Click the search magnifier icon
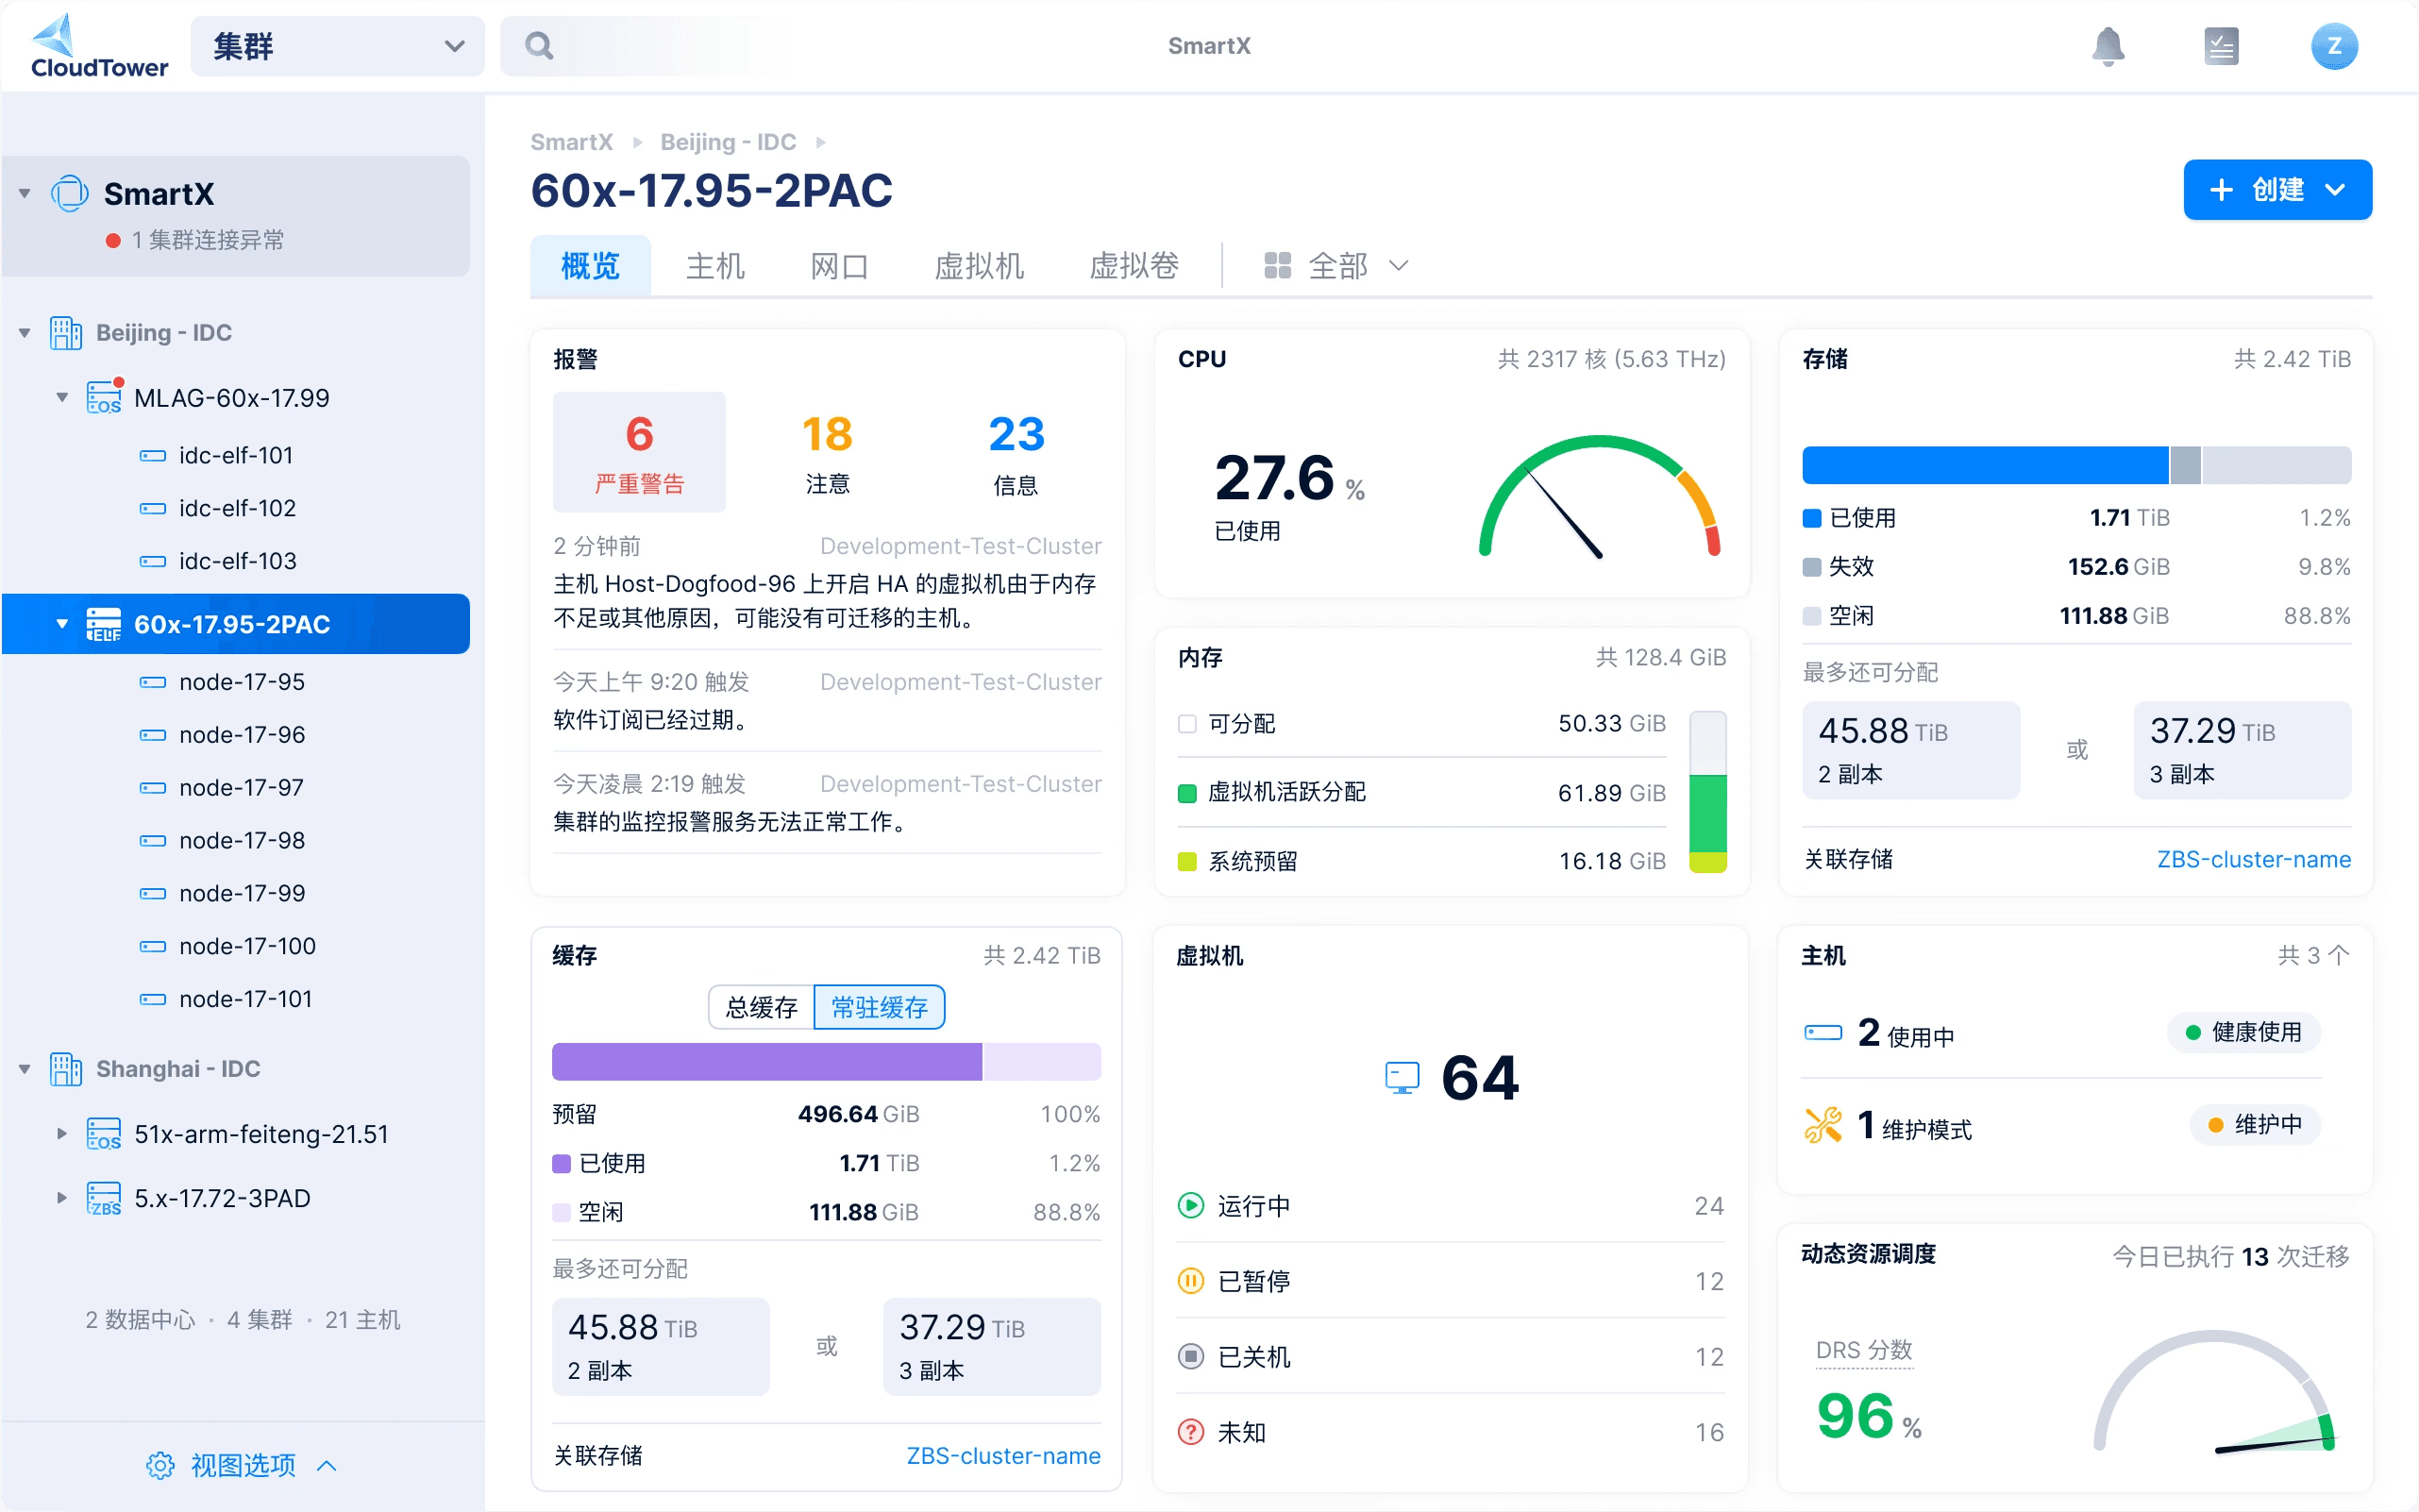The image size is (2419, 1512). coord(539,45)
